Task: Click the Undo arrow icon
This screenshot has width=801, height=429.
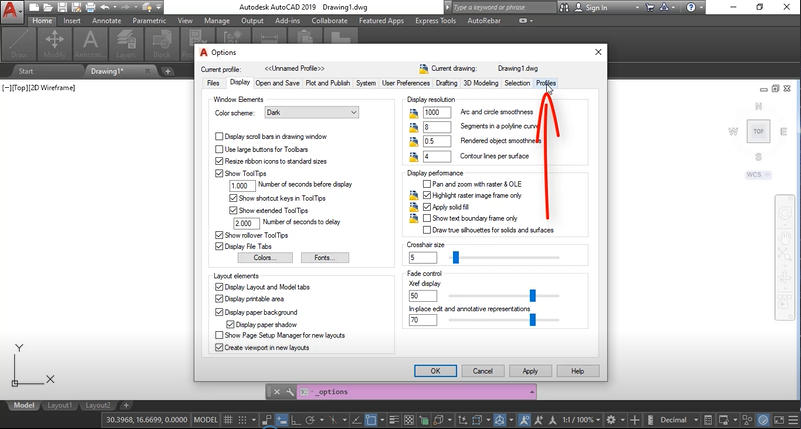Action: pyautogui.click(x=105, y=7)
